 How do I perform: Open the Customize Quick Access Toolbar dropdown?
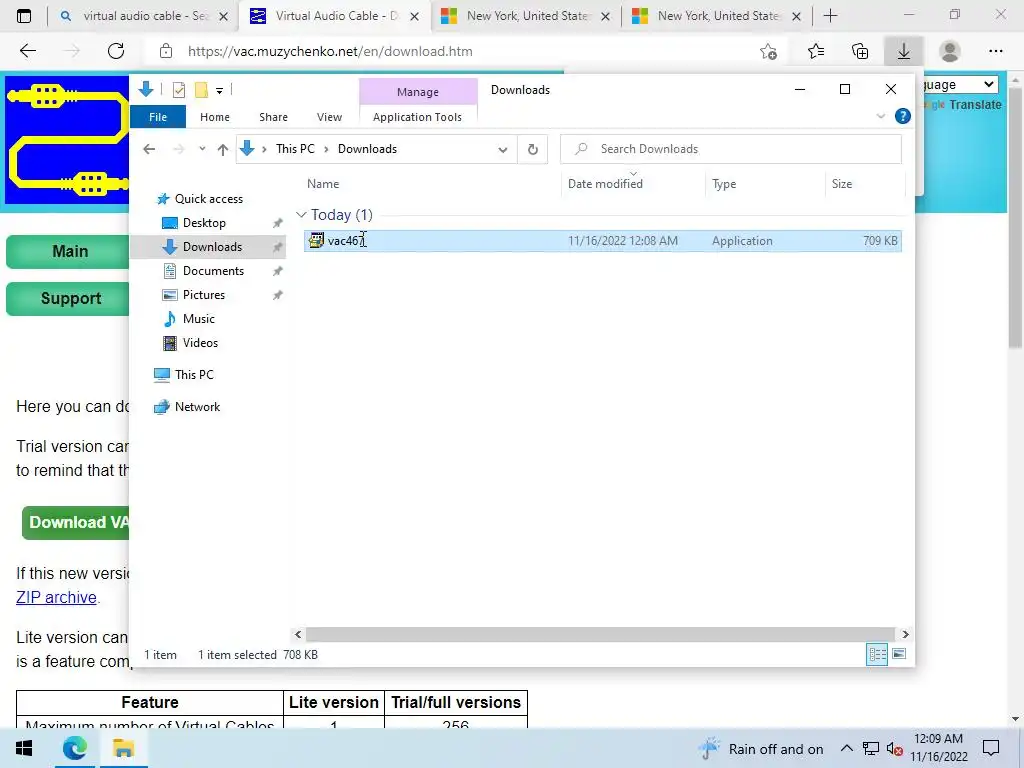(219, 91)
